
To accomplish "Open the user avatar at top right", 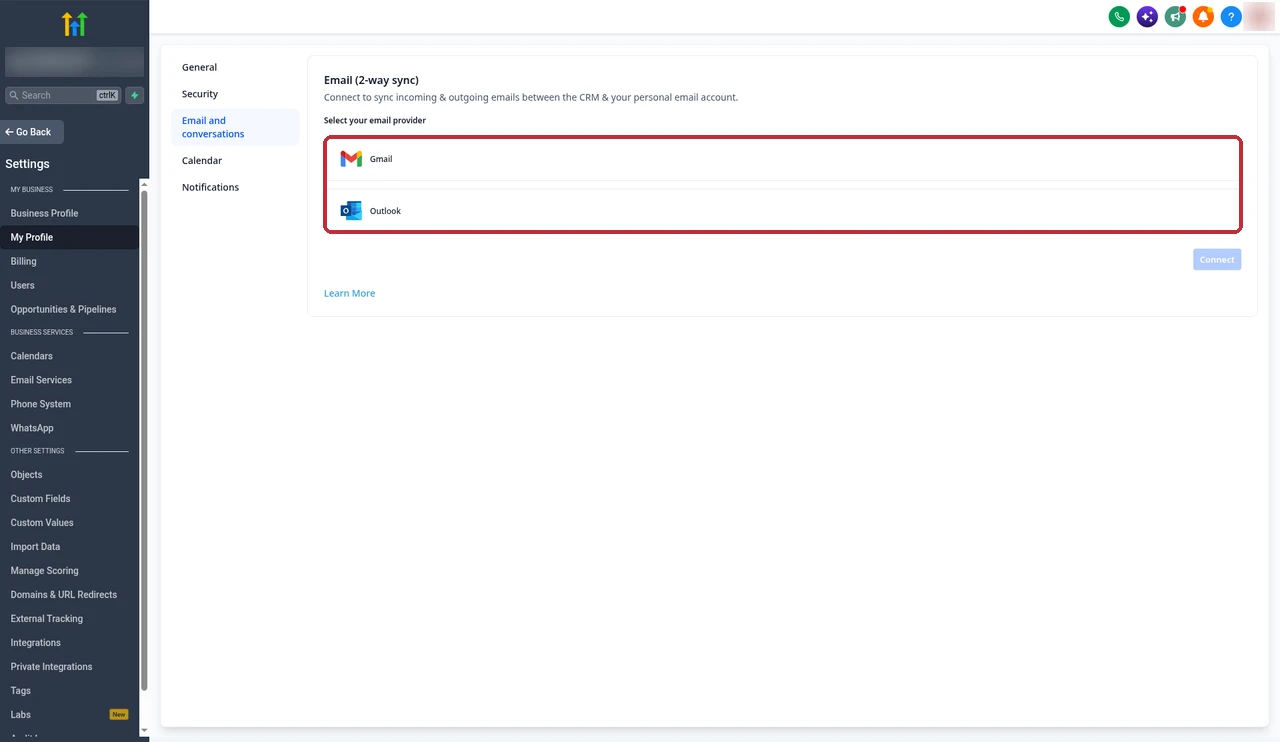I will pyautogui.click(x=1259, y=16).
